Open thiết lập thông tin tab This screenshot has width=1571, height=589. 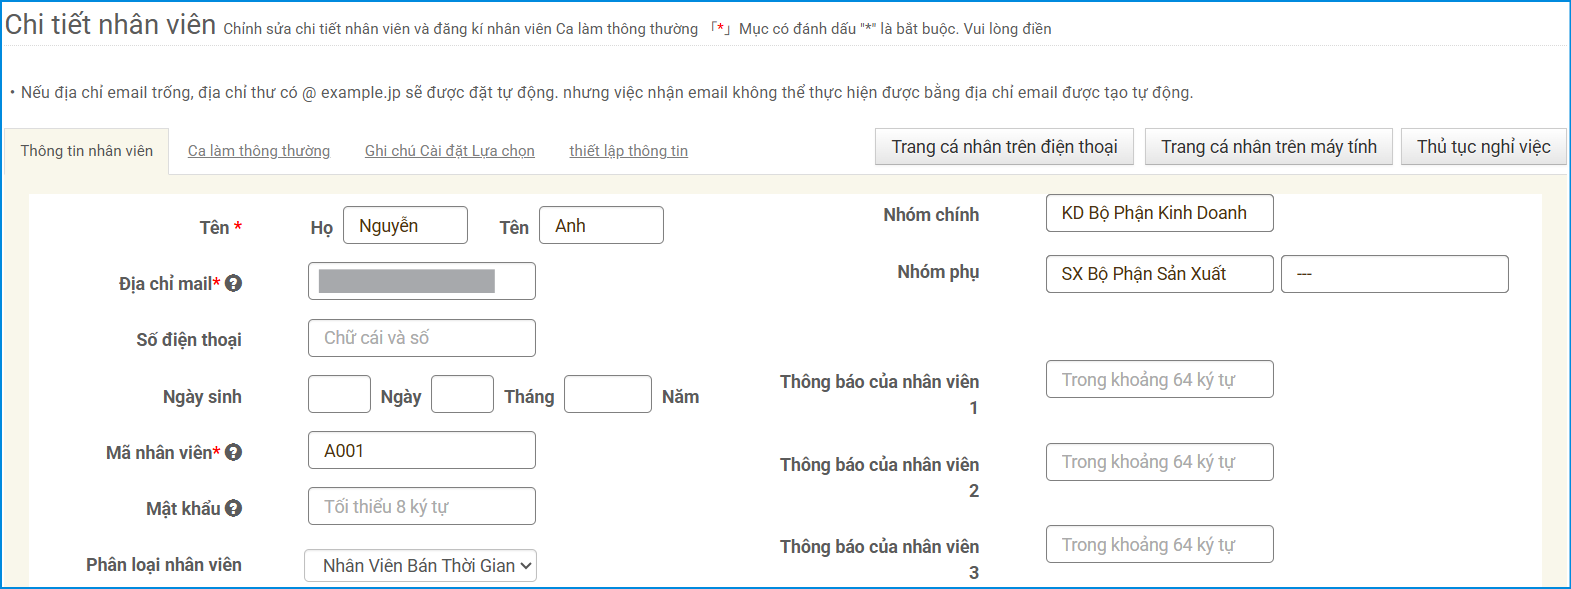point(628,151)
